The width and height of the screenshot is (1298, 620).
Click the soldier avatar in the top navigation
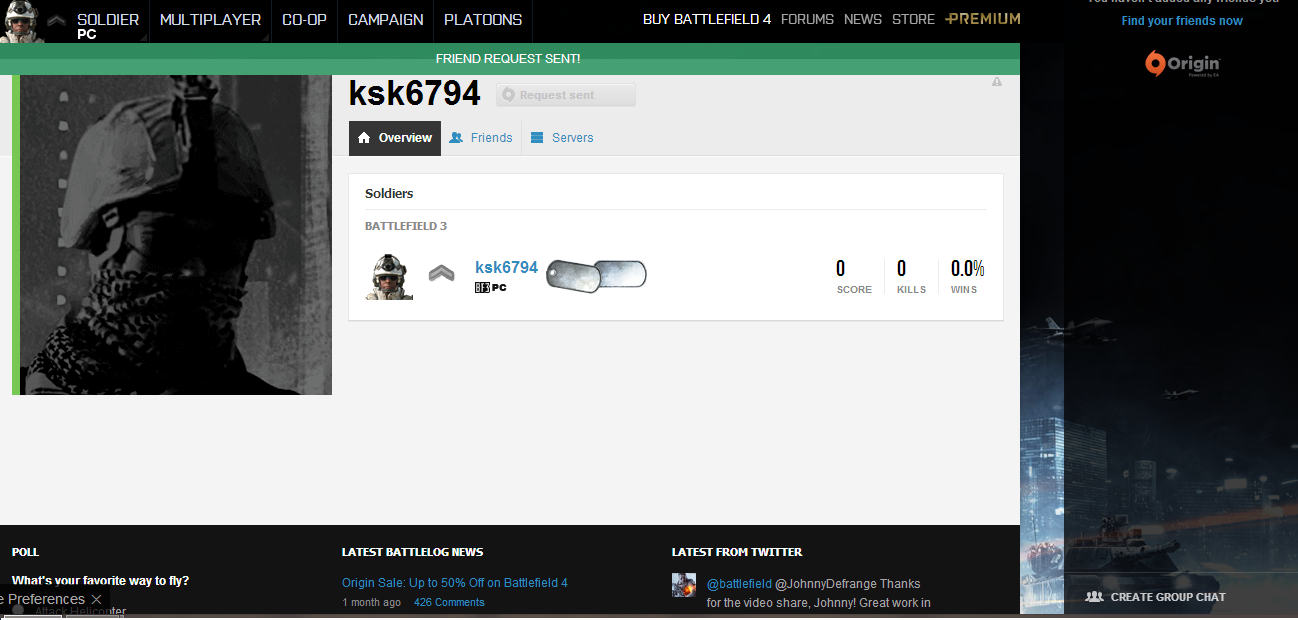(x=21, y=21)
